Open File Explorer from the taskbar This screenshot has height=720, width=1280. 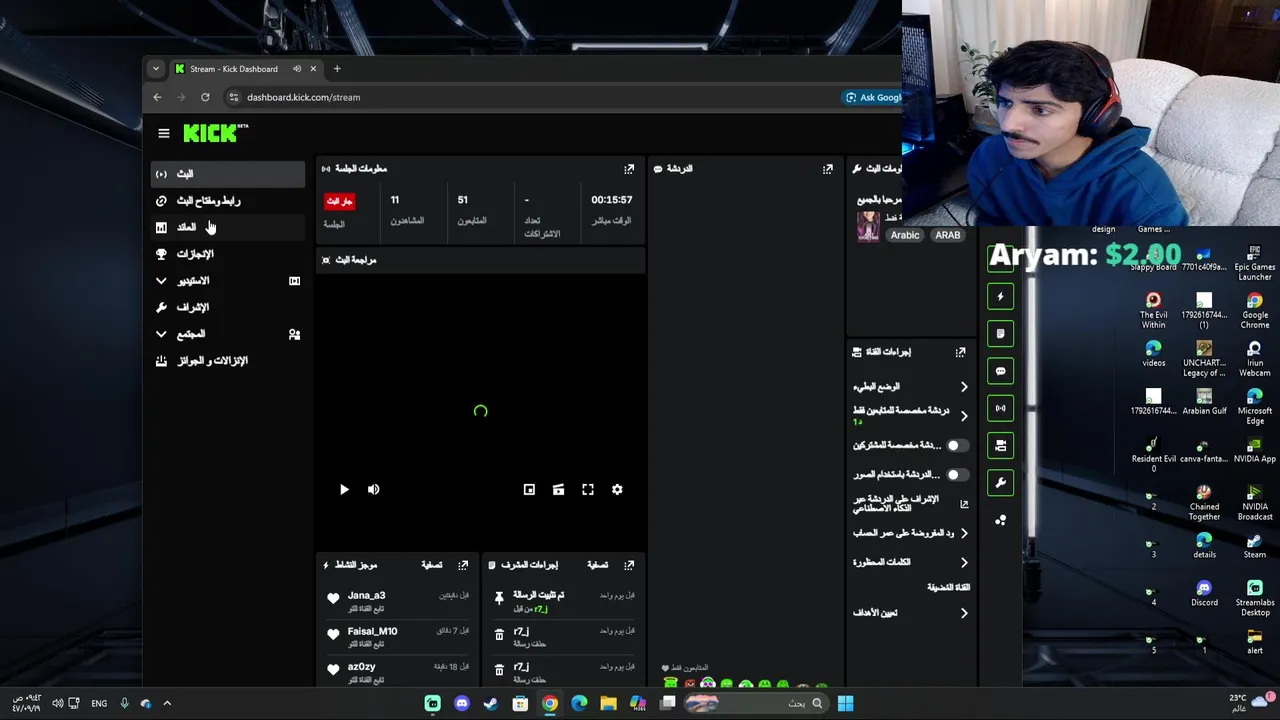tap(608, 704)
